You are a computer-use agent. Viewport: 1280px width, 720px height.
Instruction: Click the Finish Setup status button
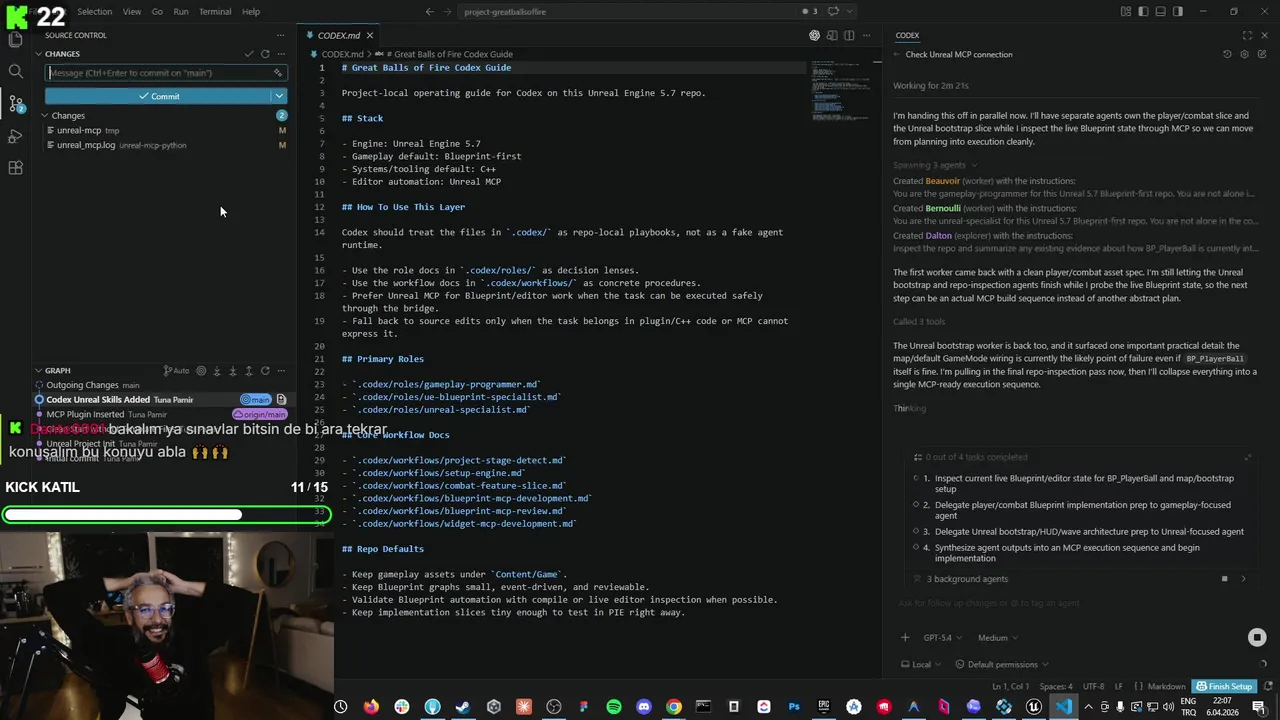(x=1225, y=687)
